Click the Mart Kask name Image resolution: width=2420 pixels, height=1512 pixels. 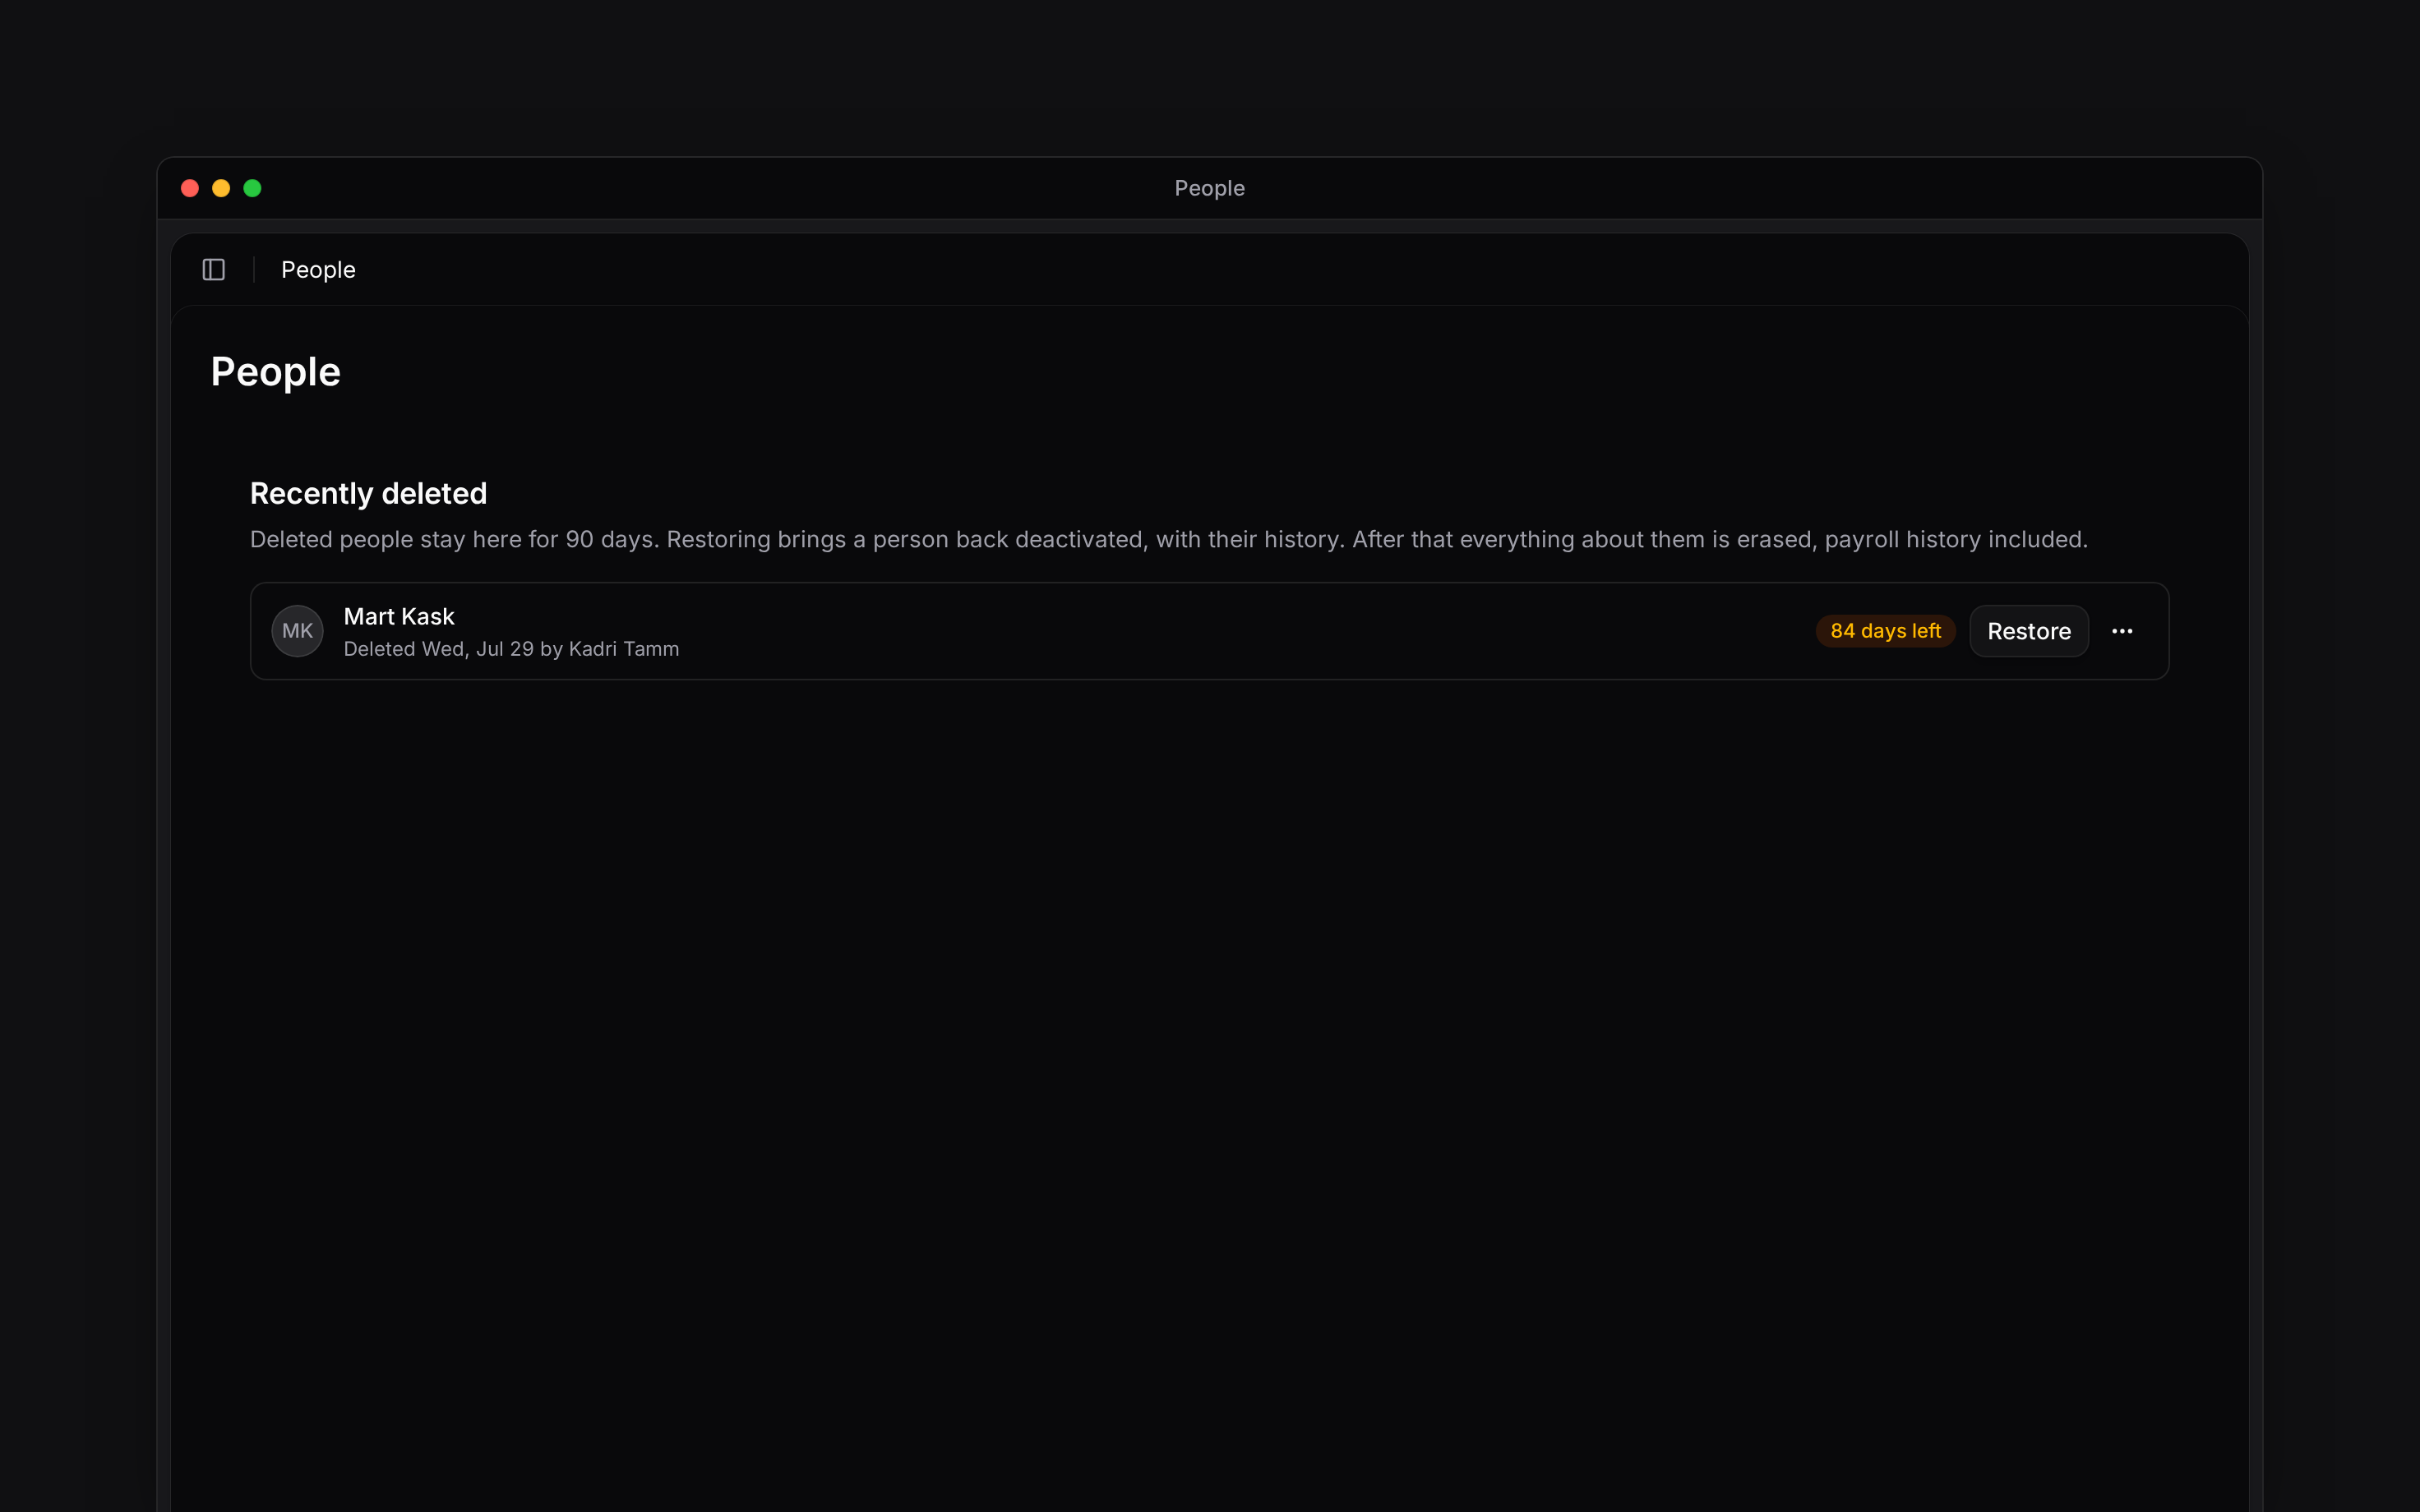point(399,616)
